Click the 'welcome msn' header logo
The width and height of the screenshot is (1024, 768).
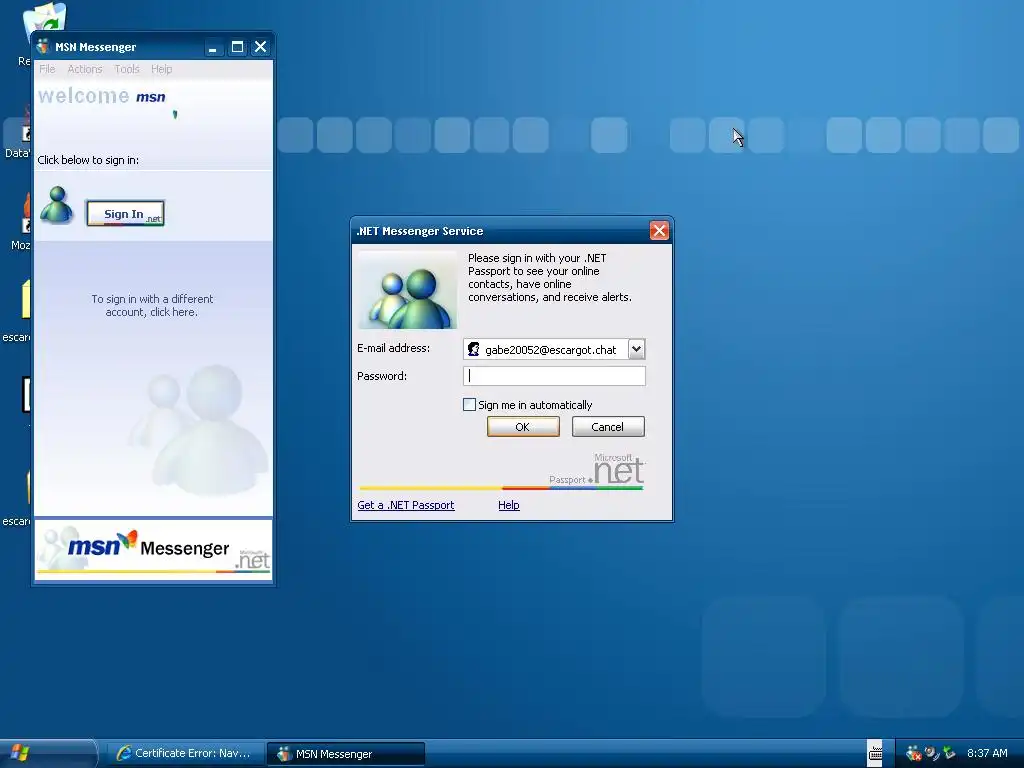point(102,96)
